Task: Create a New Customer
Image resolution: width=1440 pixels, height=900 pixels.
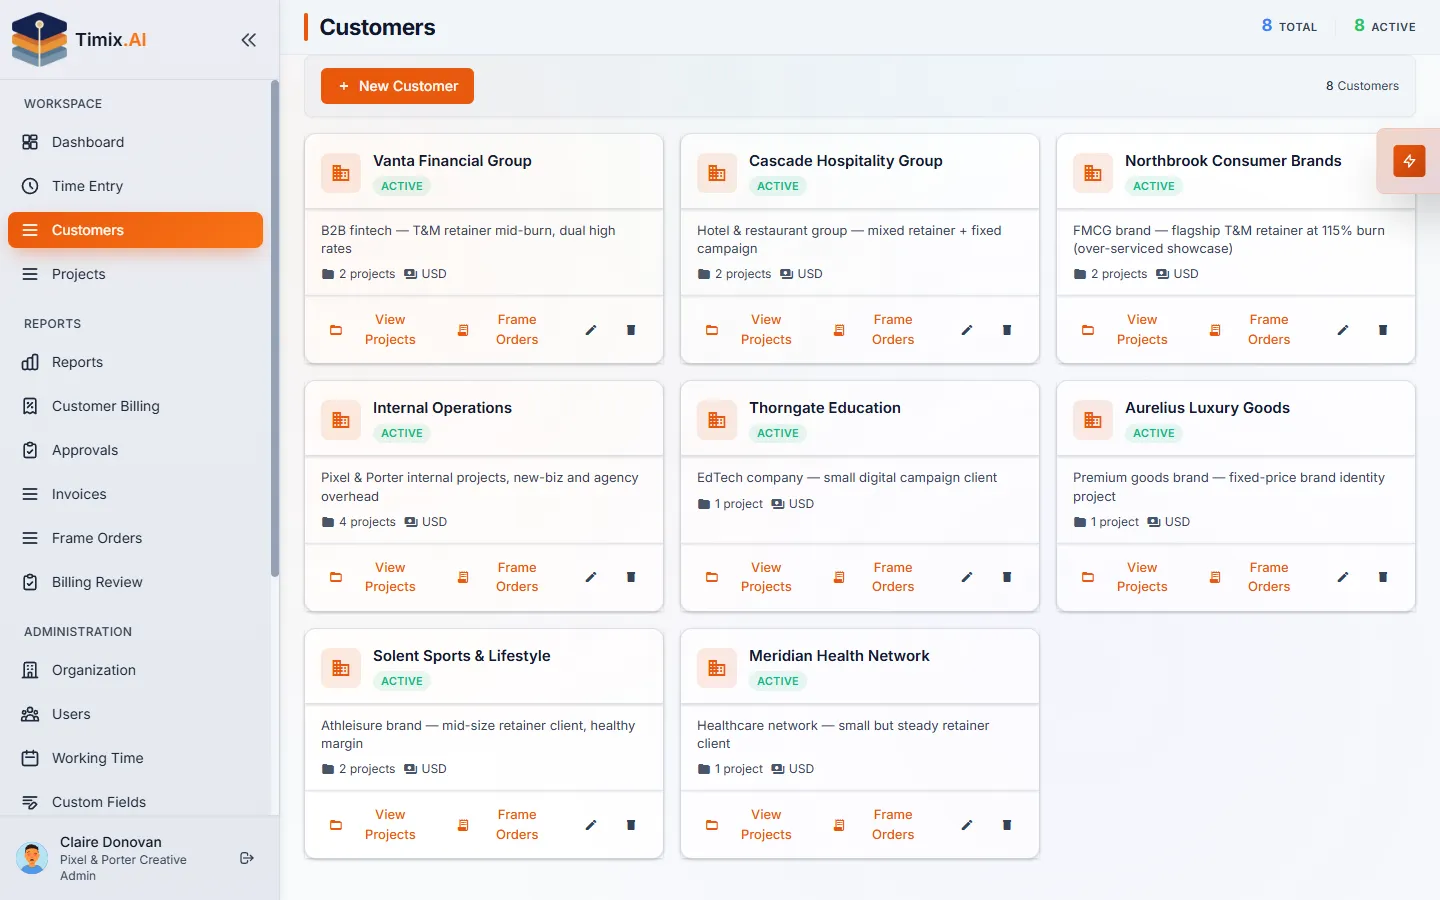Action: point(397,86)
